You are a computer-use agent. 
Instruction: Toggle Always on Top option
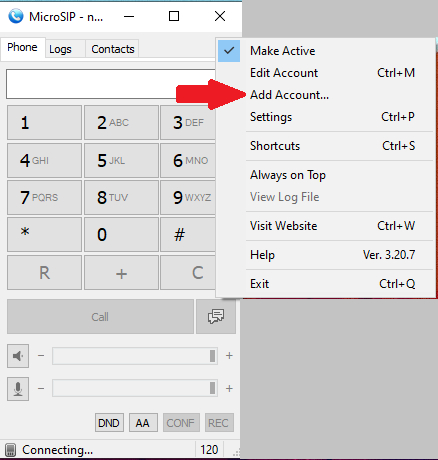pyautogui.click(x=326, y=175)
